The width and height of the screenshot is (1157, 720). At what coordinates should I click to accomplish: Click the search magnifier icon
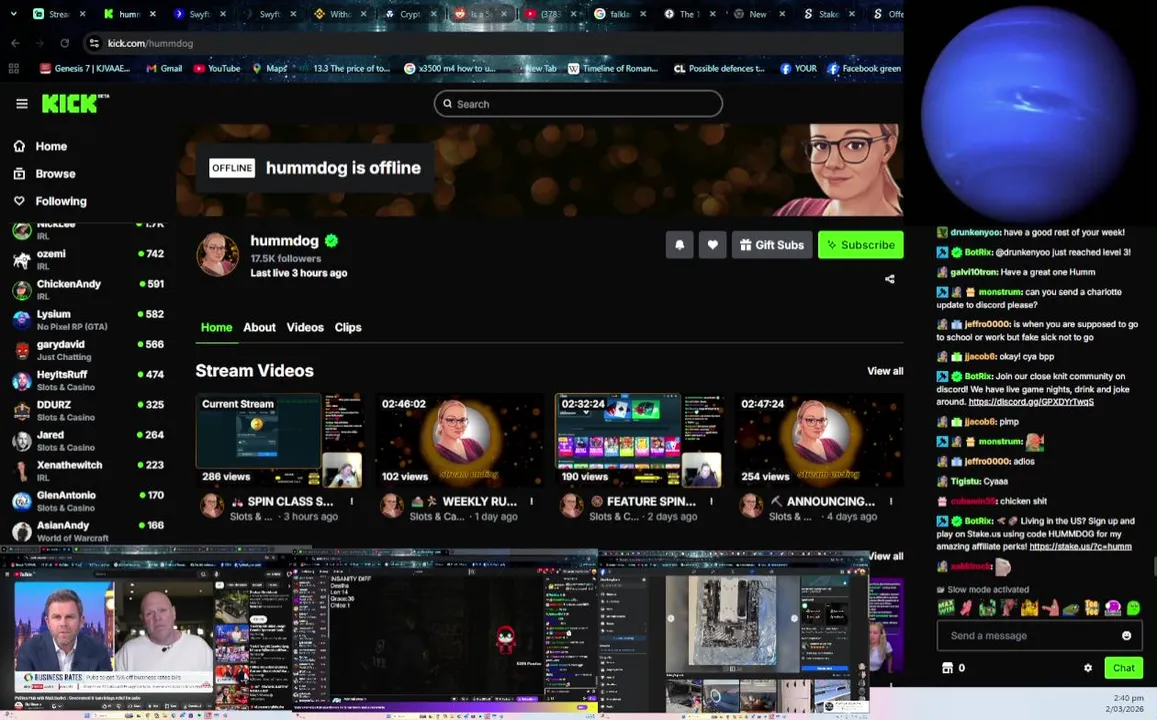pos(447,104)
